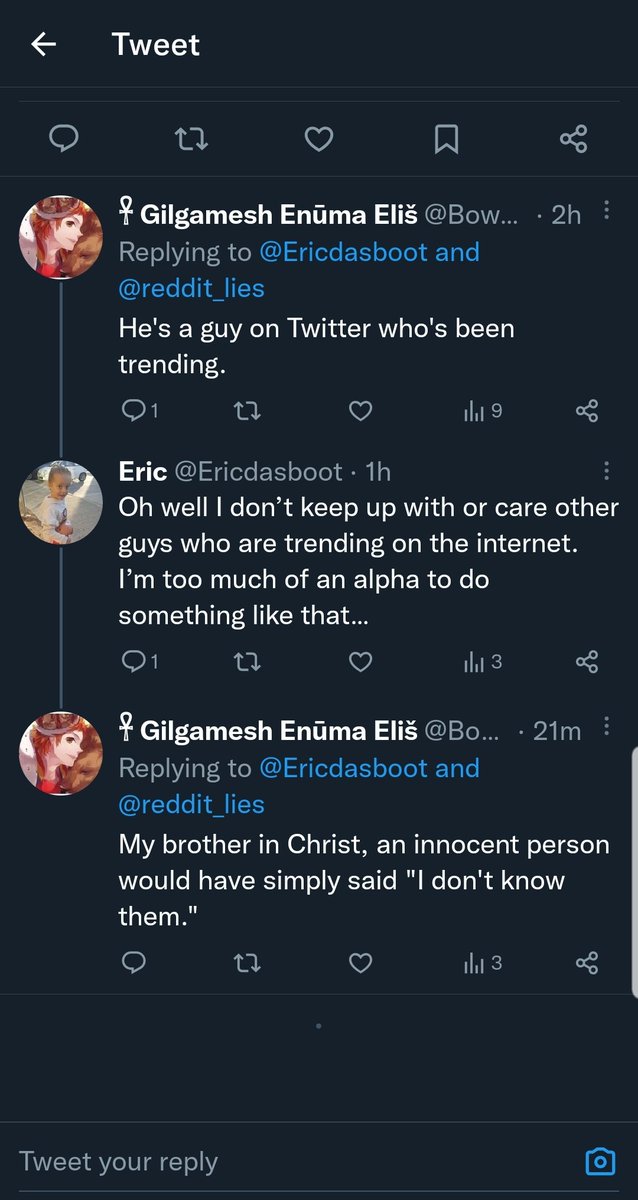The width and height of the screenshot is (638, 1200).
Task: Open the @reddit_lies mention in the first reply
Action: 191,289
